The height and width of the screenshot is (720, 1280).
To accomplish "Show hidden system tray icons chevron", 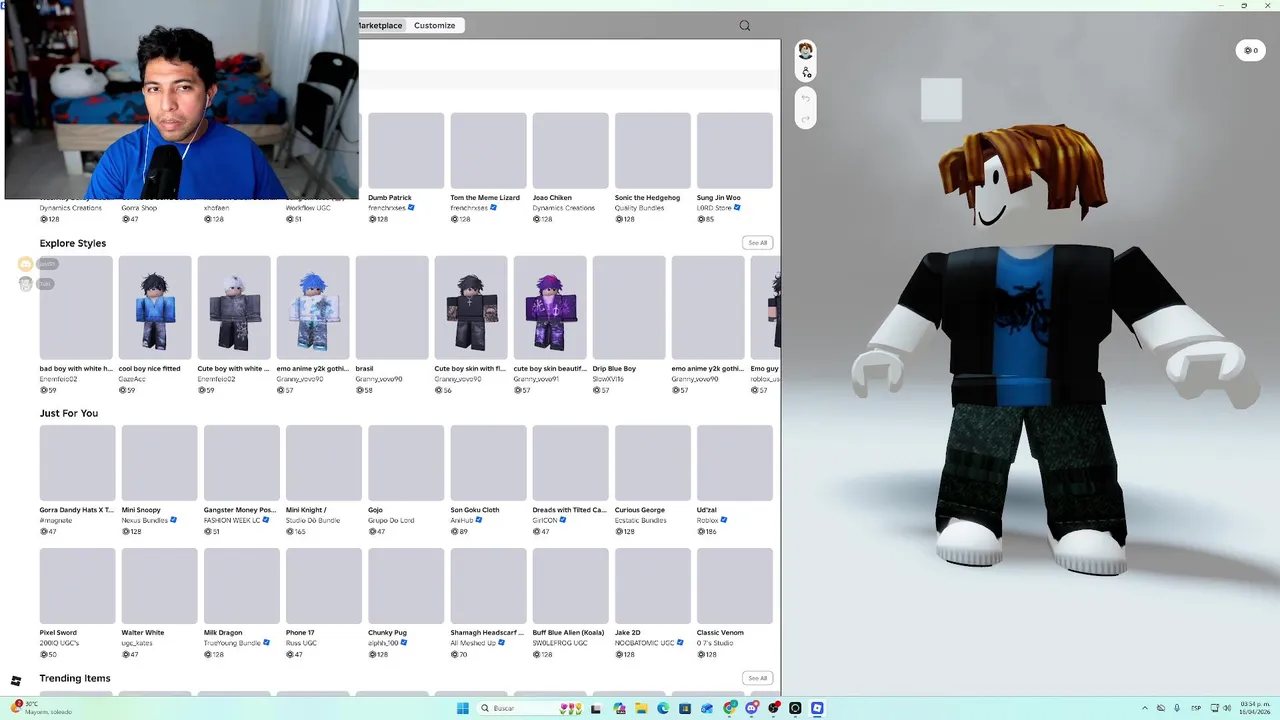I will click(x=1145, y=708).
